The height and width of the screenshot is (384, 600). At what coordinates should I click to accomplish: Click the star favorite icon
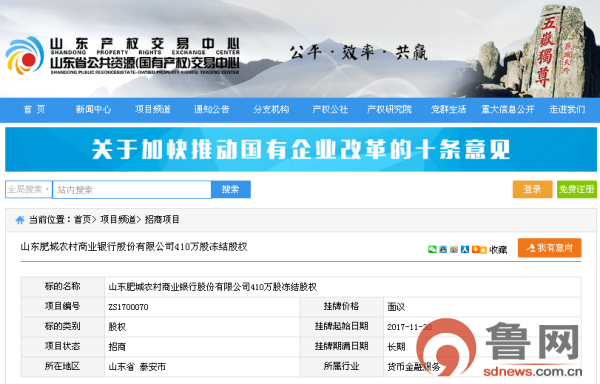483,250
